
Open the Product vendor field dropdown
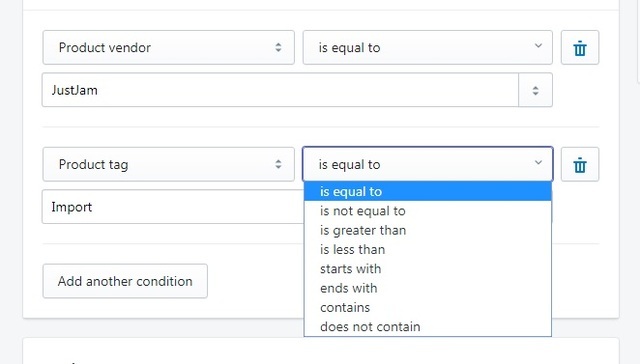[169, 47]
